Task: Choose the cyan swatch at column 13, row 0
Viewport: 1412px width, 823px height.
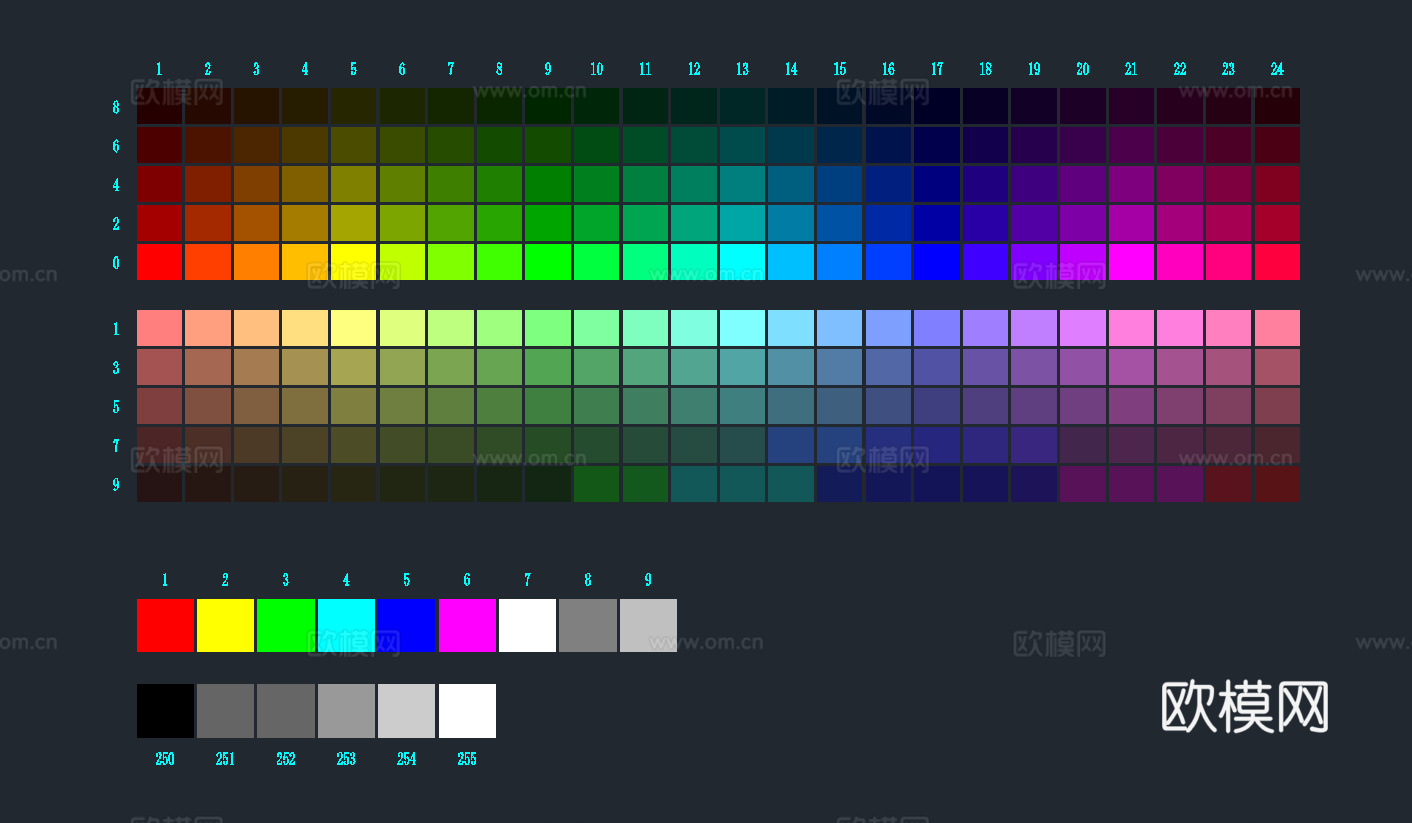Action: click(x=742, y=262)
